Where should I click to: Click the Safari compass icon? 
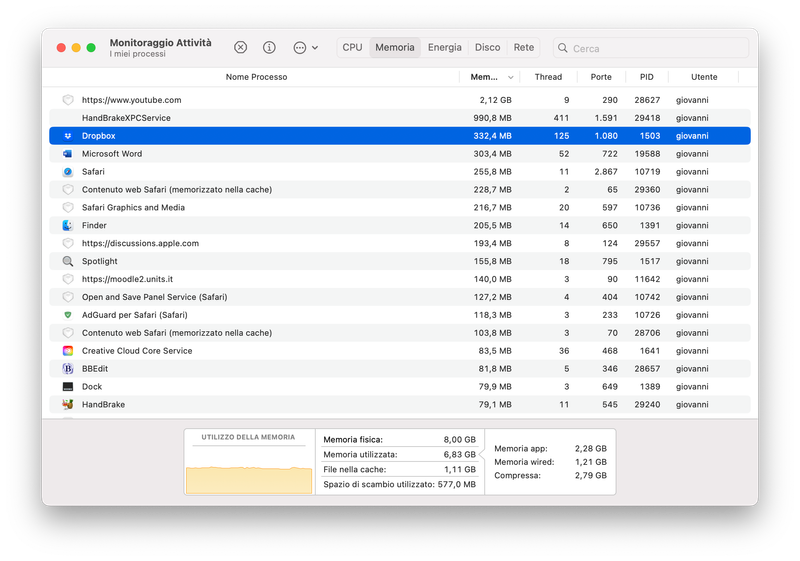[68, 172]
